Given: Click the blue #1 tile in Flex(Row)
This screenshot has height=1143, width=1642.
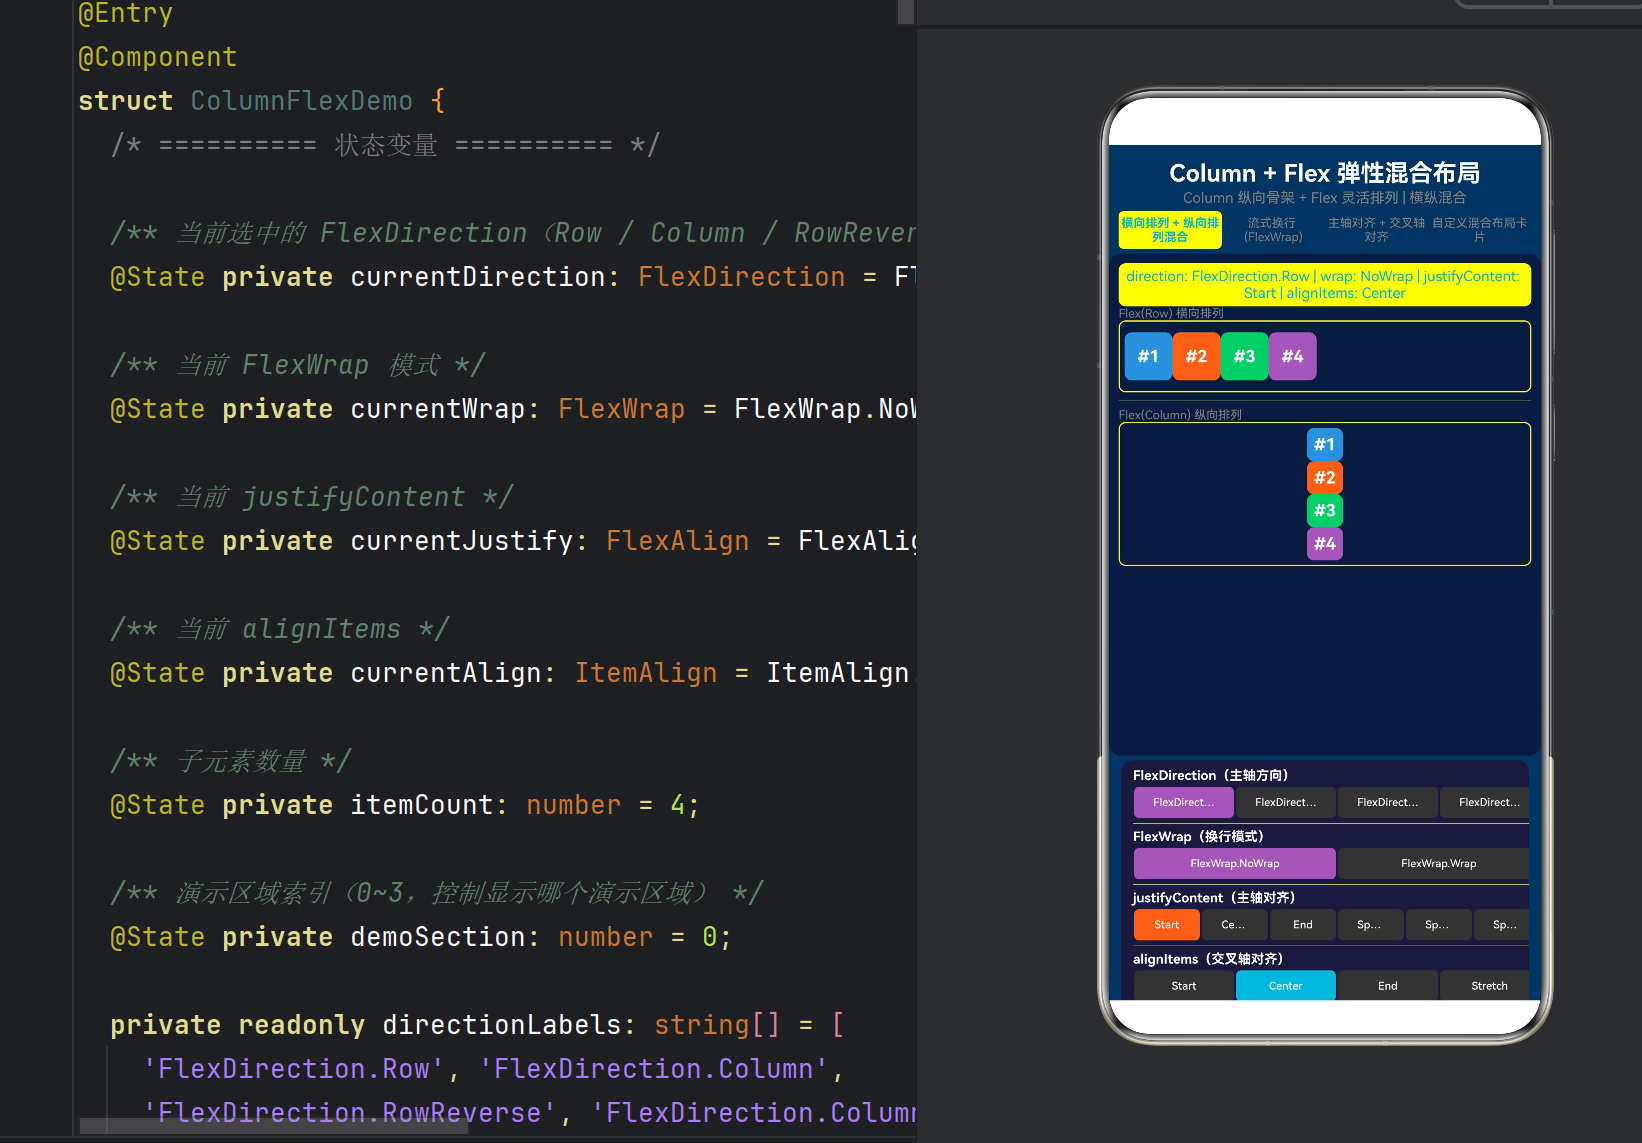Looking at the screenshot, I should 1148,356.
